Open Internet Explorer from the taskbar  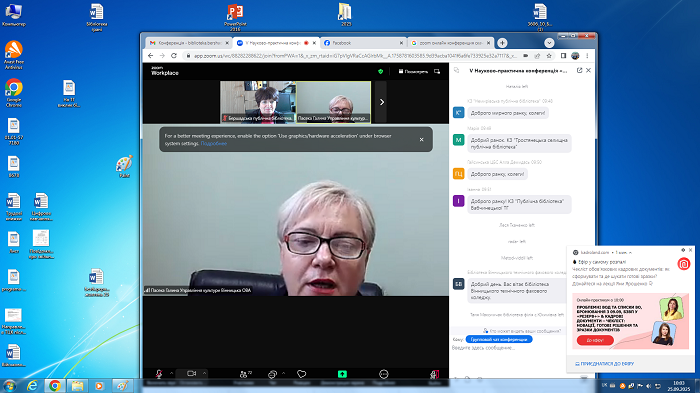pos(32,386)
